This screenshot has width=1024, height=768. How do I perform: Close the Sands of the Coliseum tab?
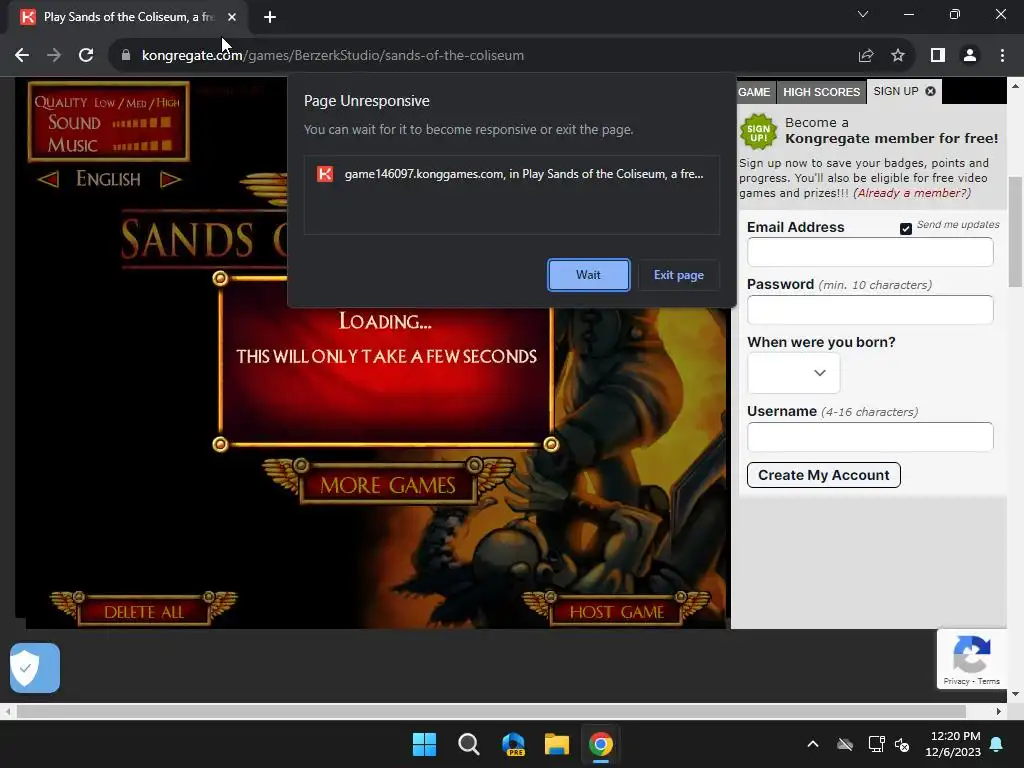click(232, 17)
